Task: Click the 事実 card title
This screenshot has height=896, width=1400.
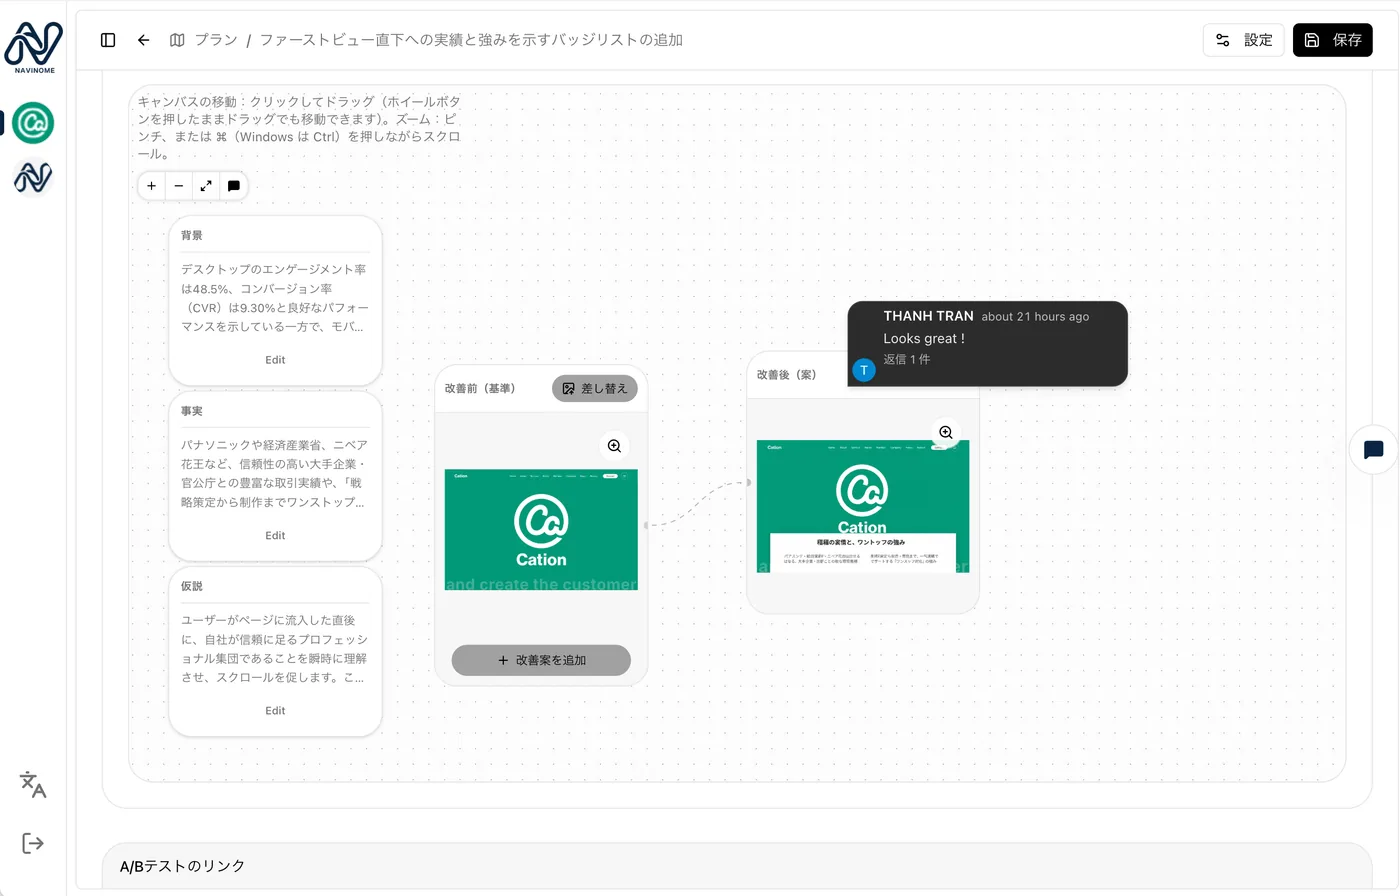Action: coord(192,411)
